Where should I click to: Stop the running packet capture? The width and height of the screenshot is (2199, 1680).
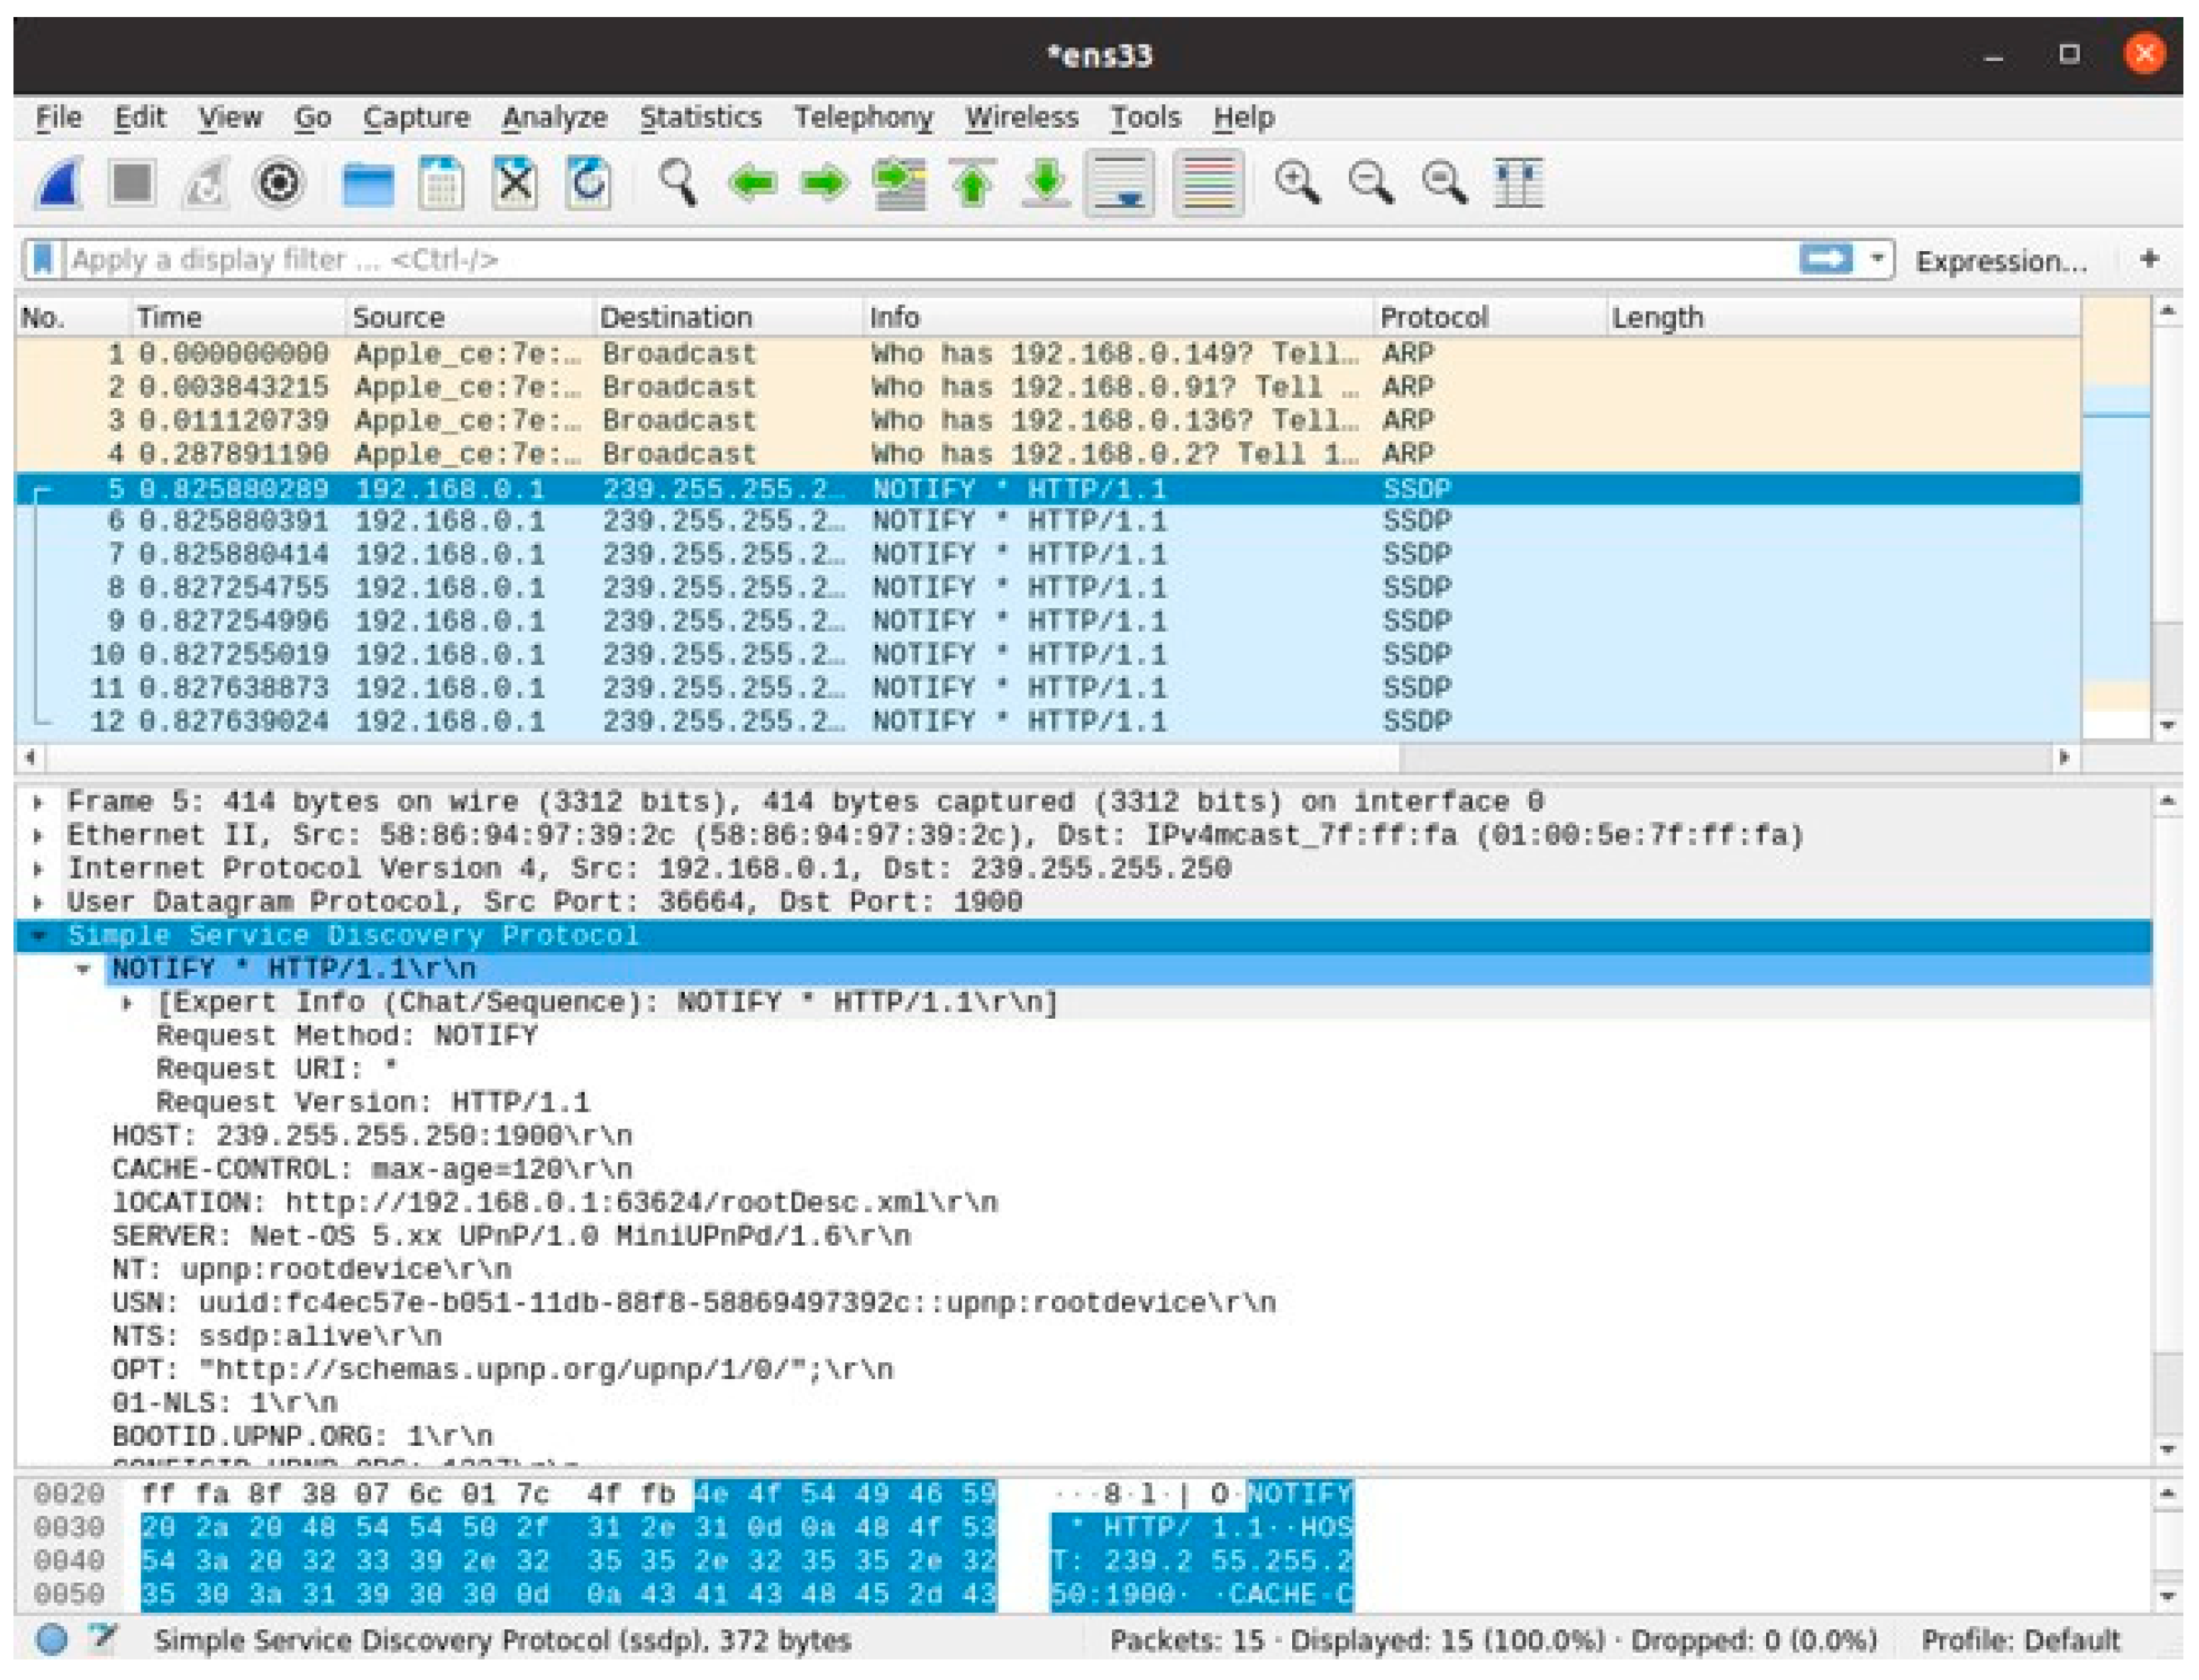coord(132,184)
